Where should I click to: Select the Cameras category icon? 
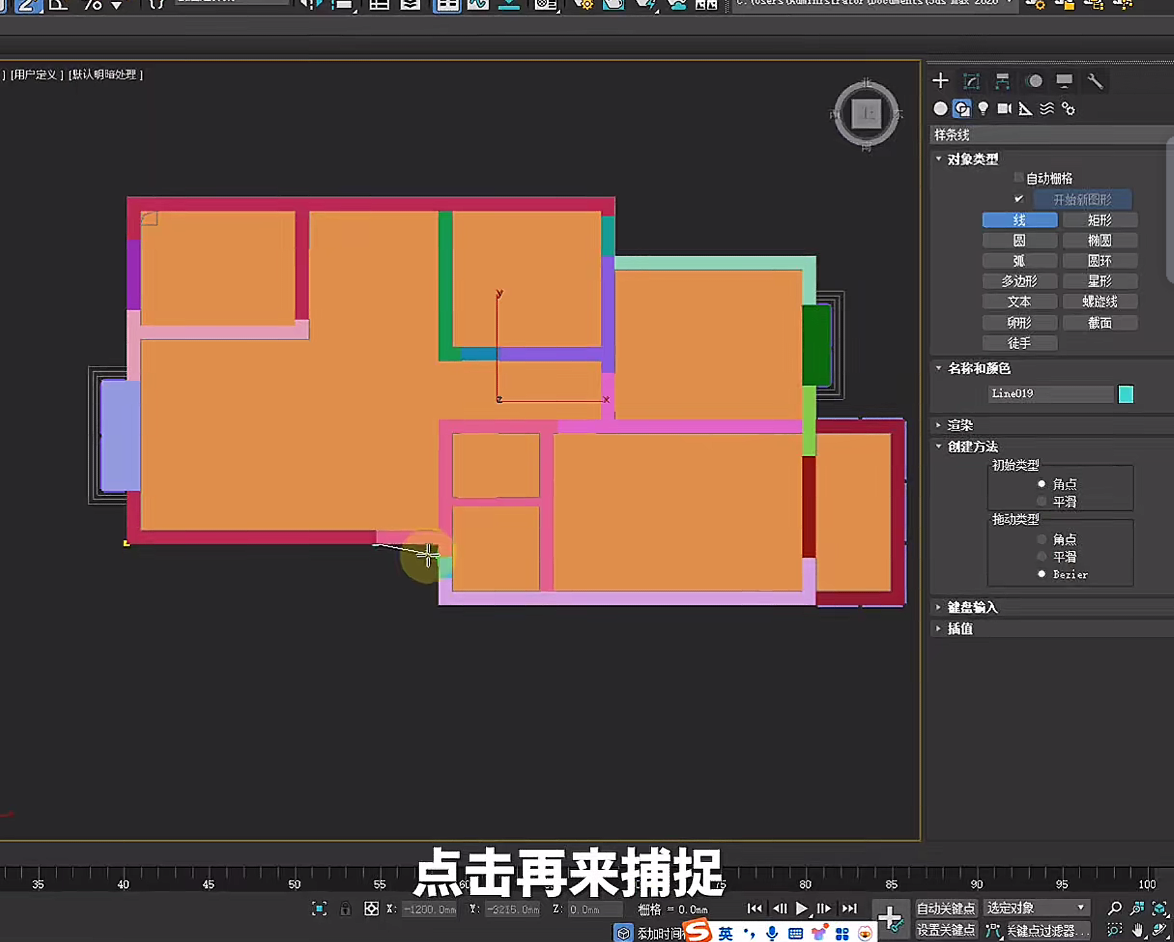point(1004,109)
